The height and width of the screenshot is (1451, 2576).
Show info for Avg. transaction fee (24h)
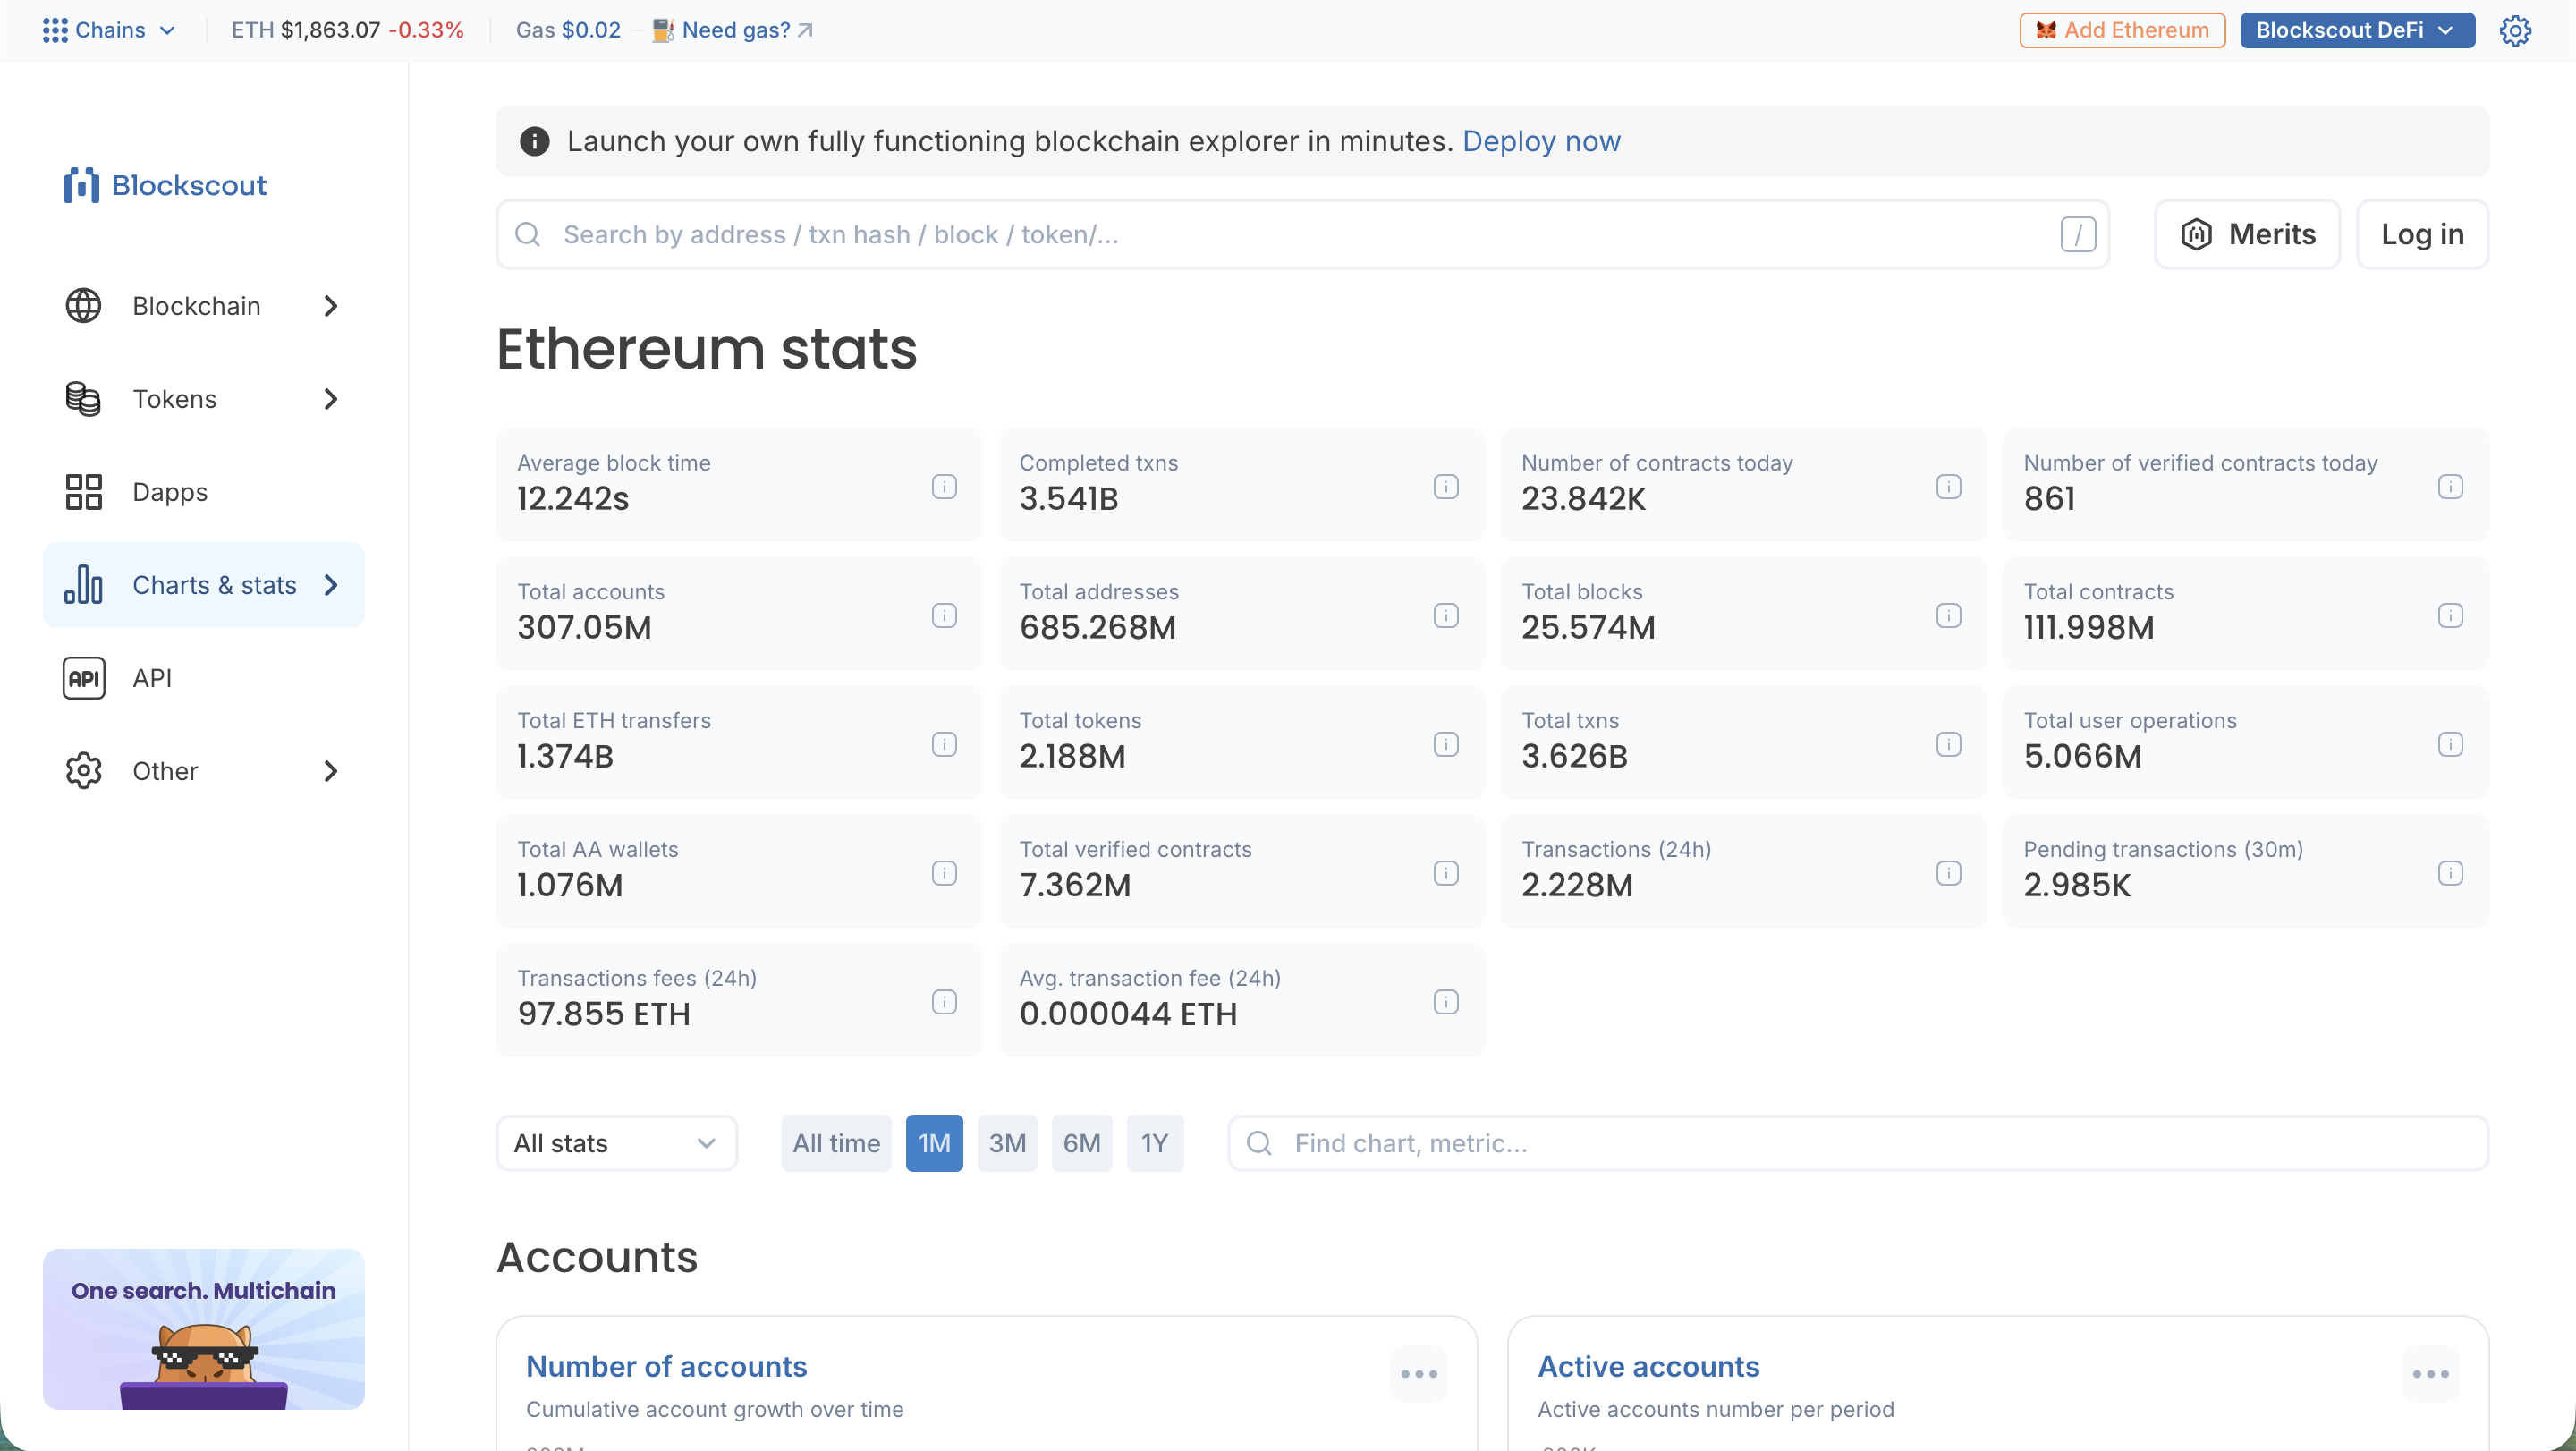1446,1002
